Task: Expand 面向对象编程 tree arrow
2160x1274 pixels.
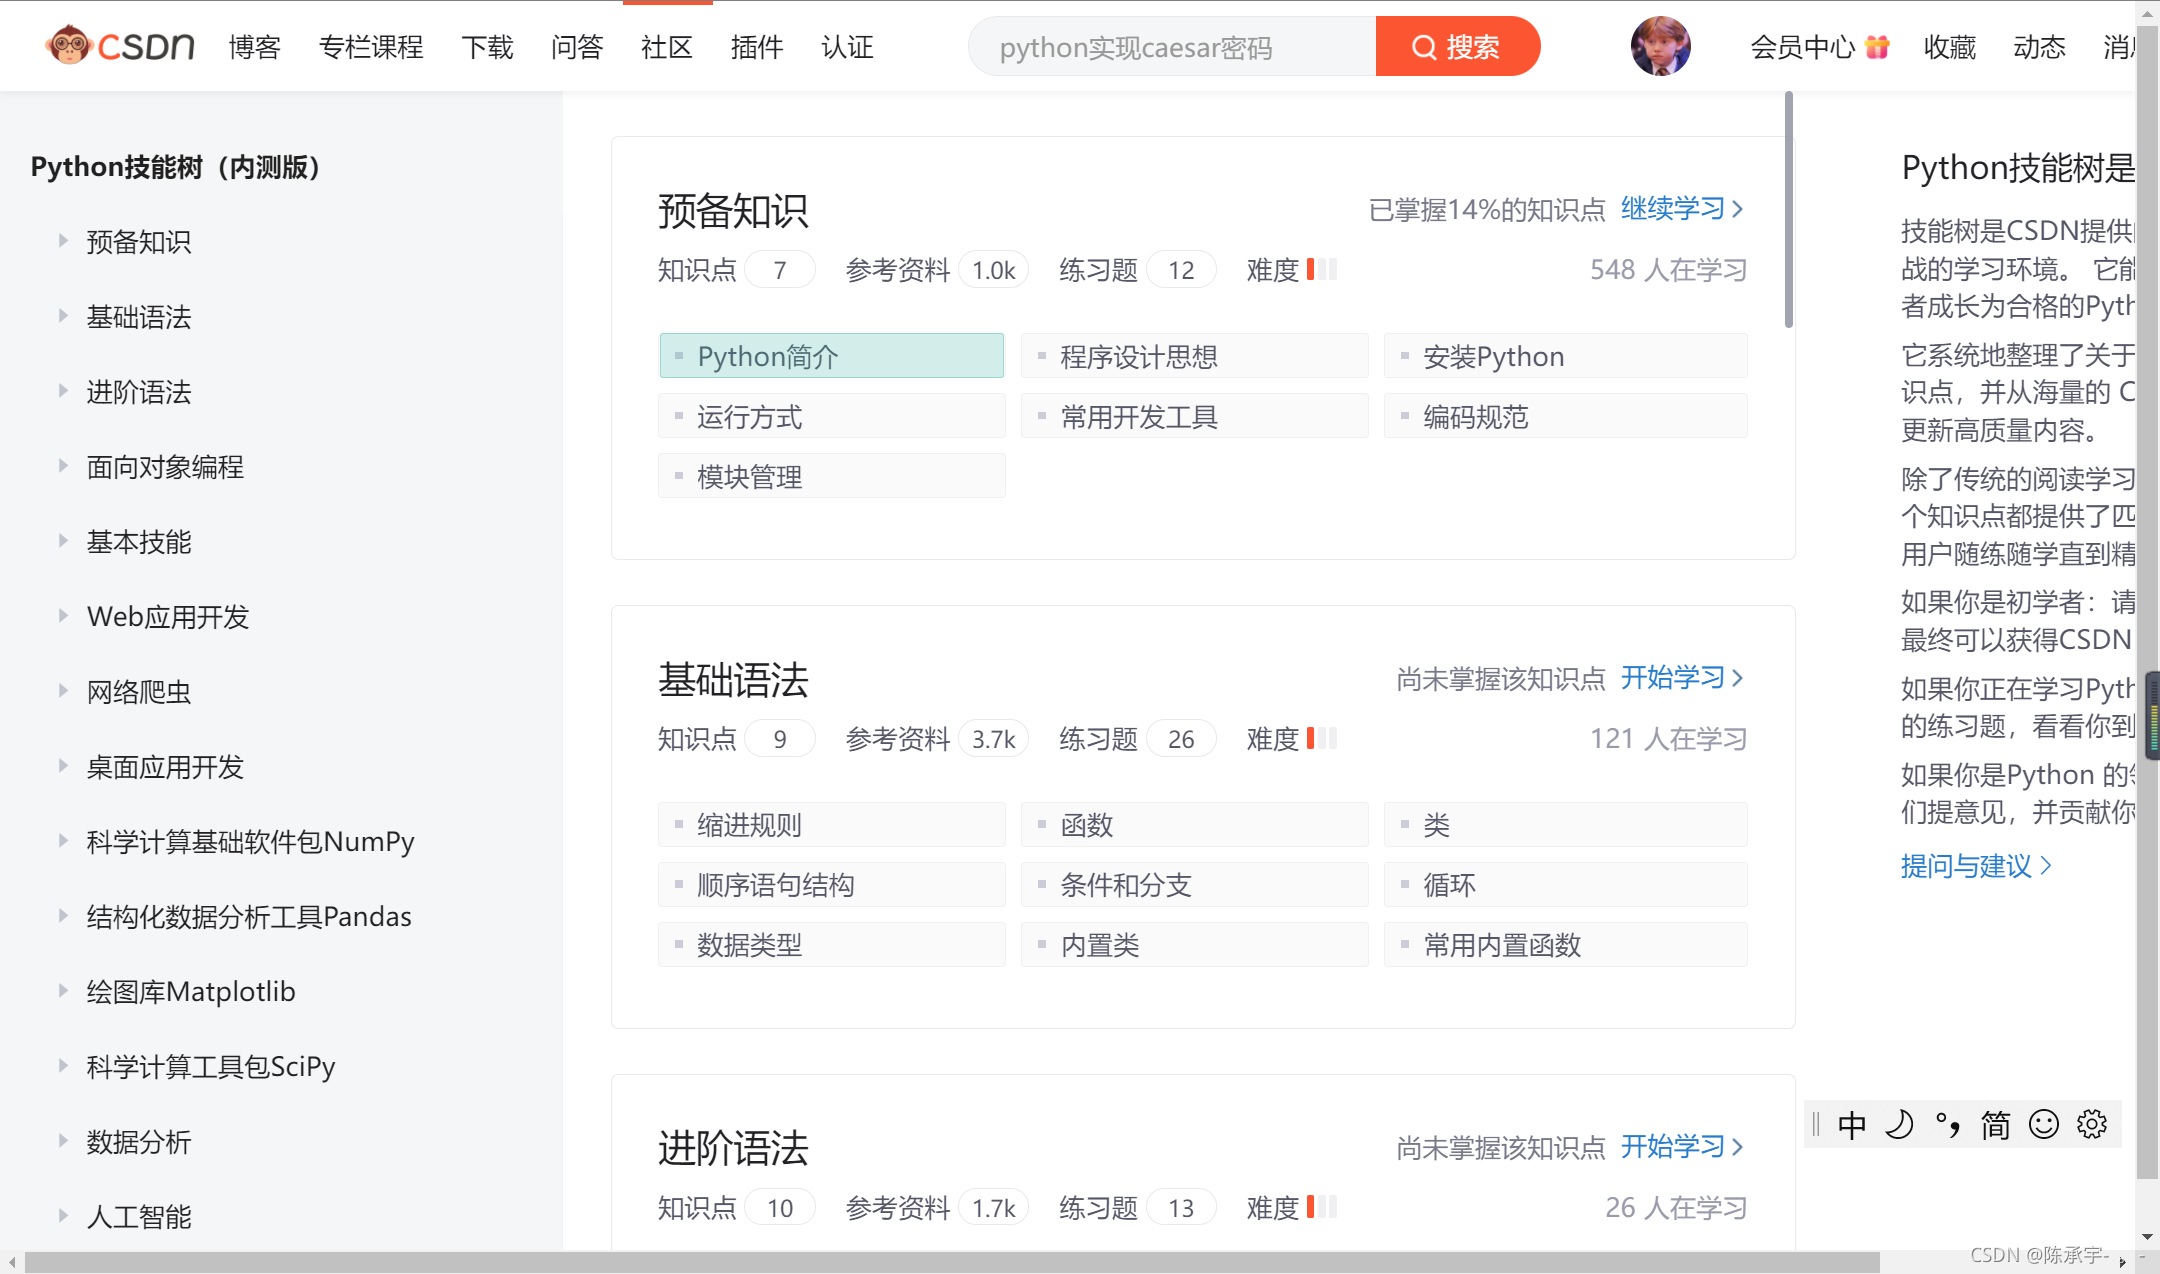Action: coord(63,466)
